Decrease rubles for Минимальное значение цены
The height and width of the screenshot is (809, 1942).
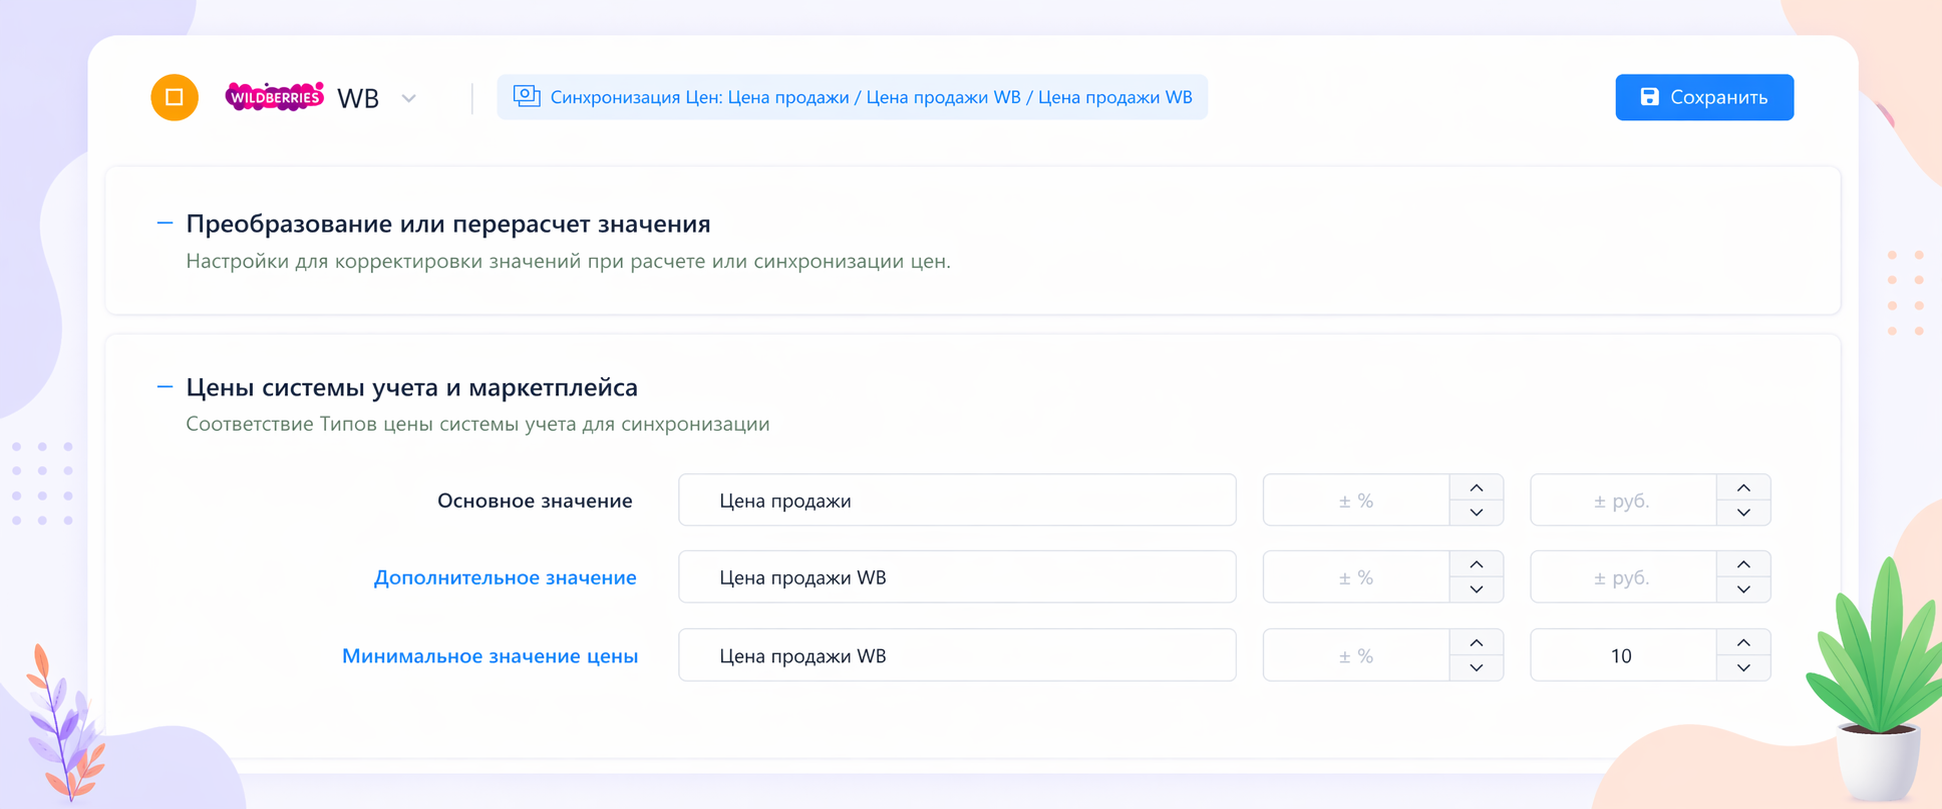coord(1743,667)
